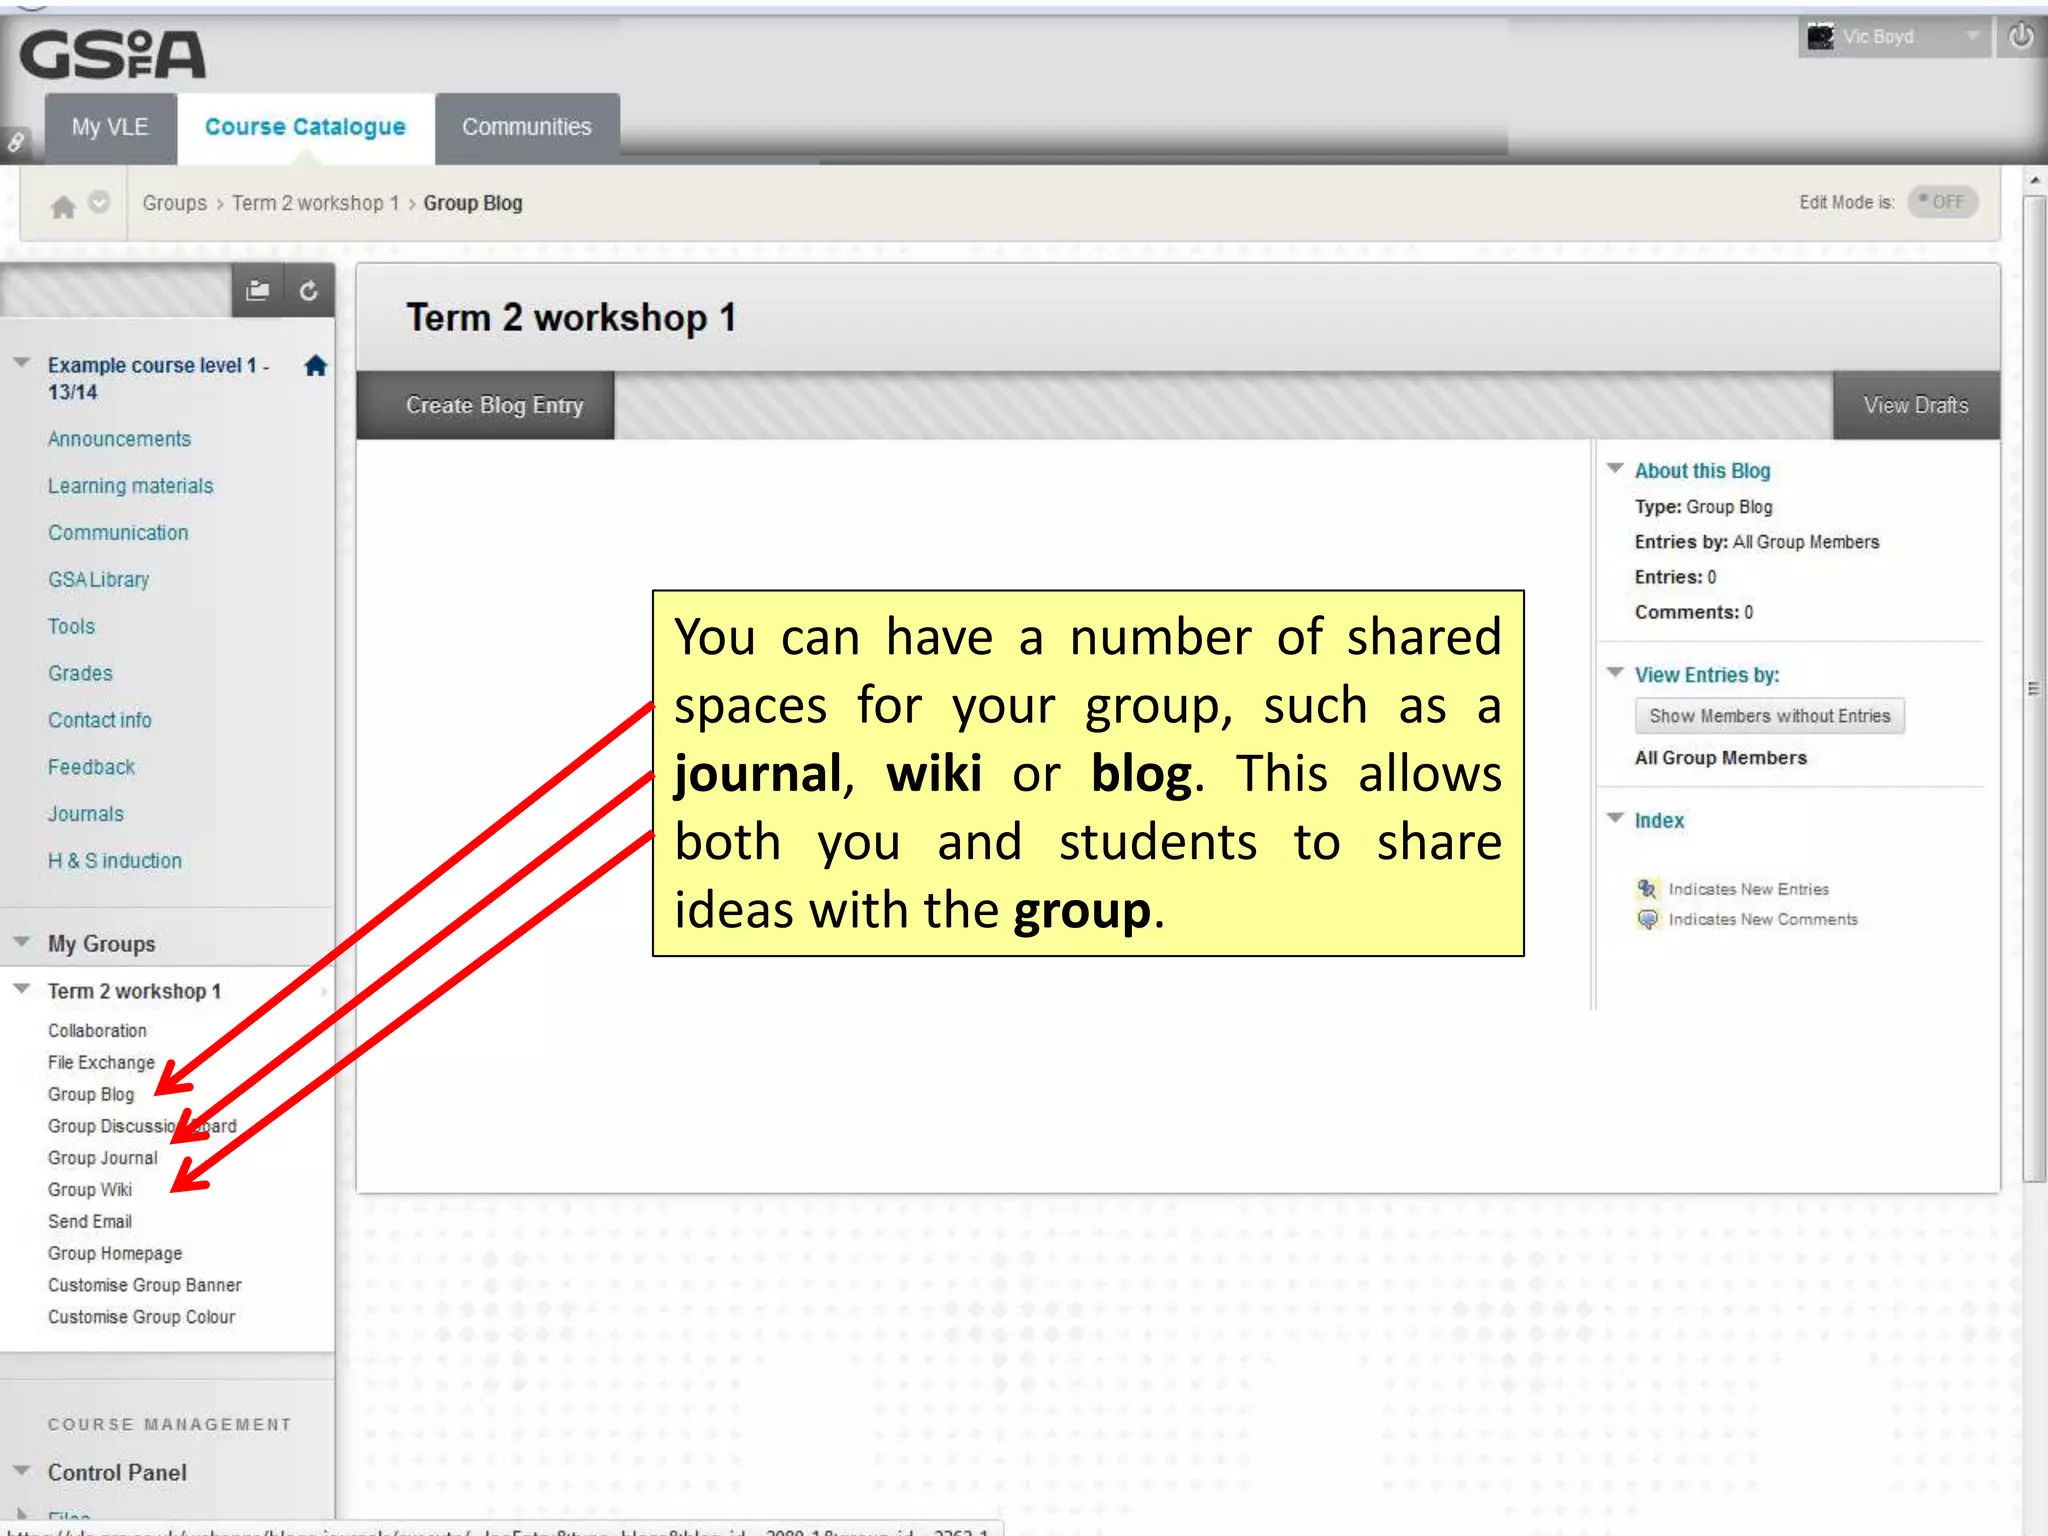Image resolution: width=2048 pixels, height=1536 pixels.
Task: Click the scrollbar up arrow
Action: pyautogui.click(x=2034, y=180)
